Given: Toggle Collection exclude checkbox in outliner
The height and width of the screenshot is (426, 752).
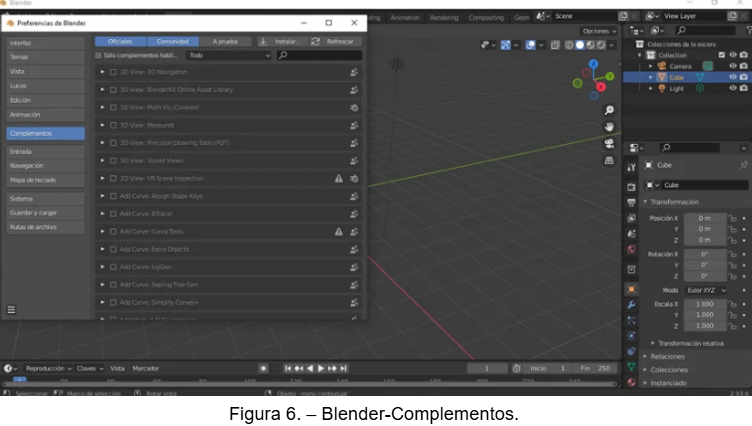Looking at the screenshot, I should pyautogui.click(x=722, y=55).
